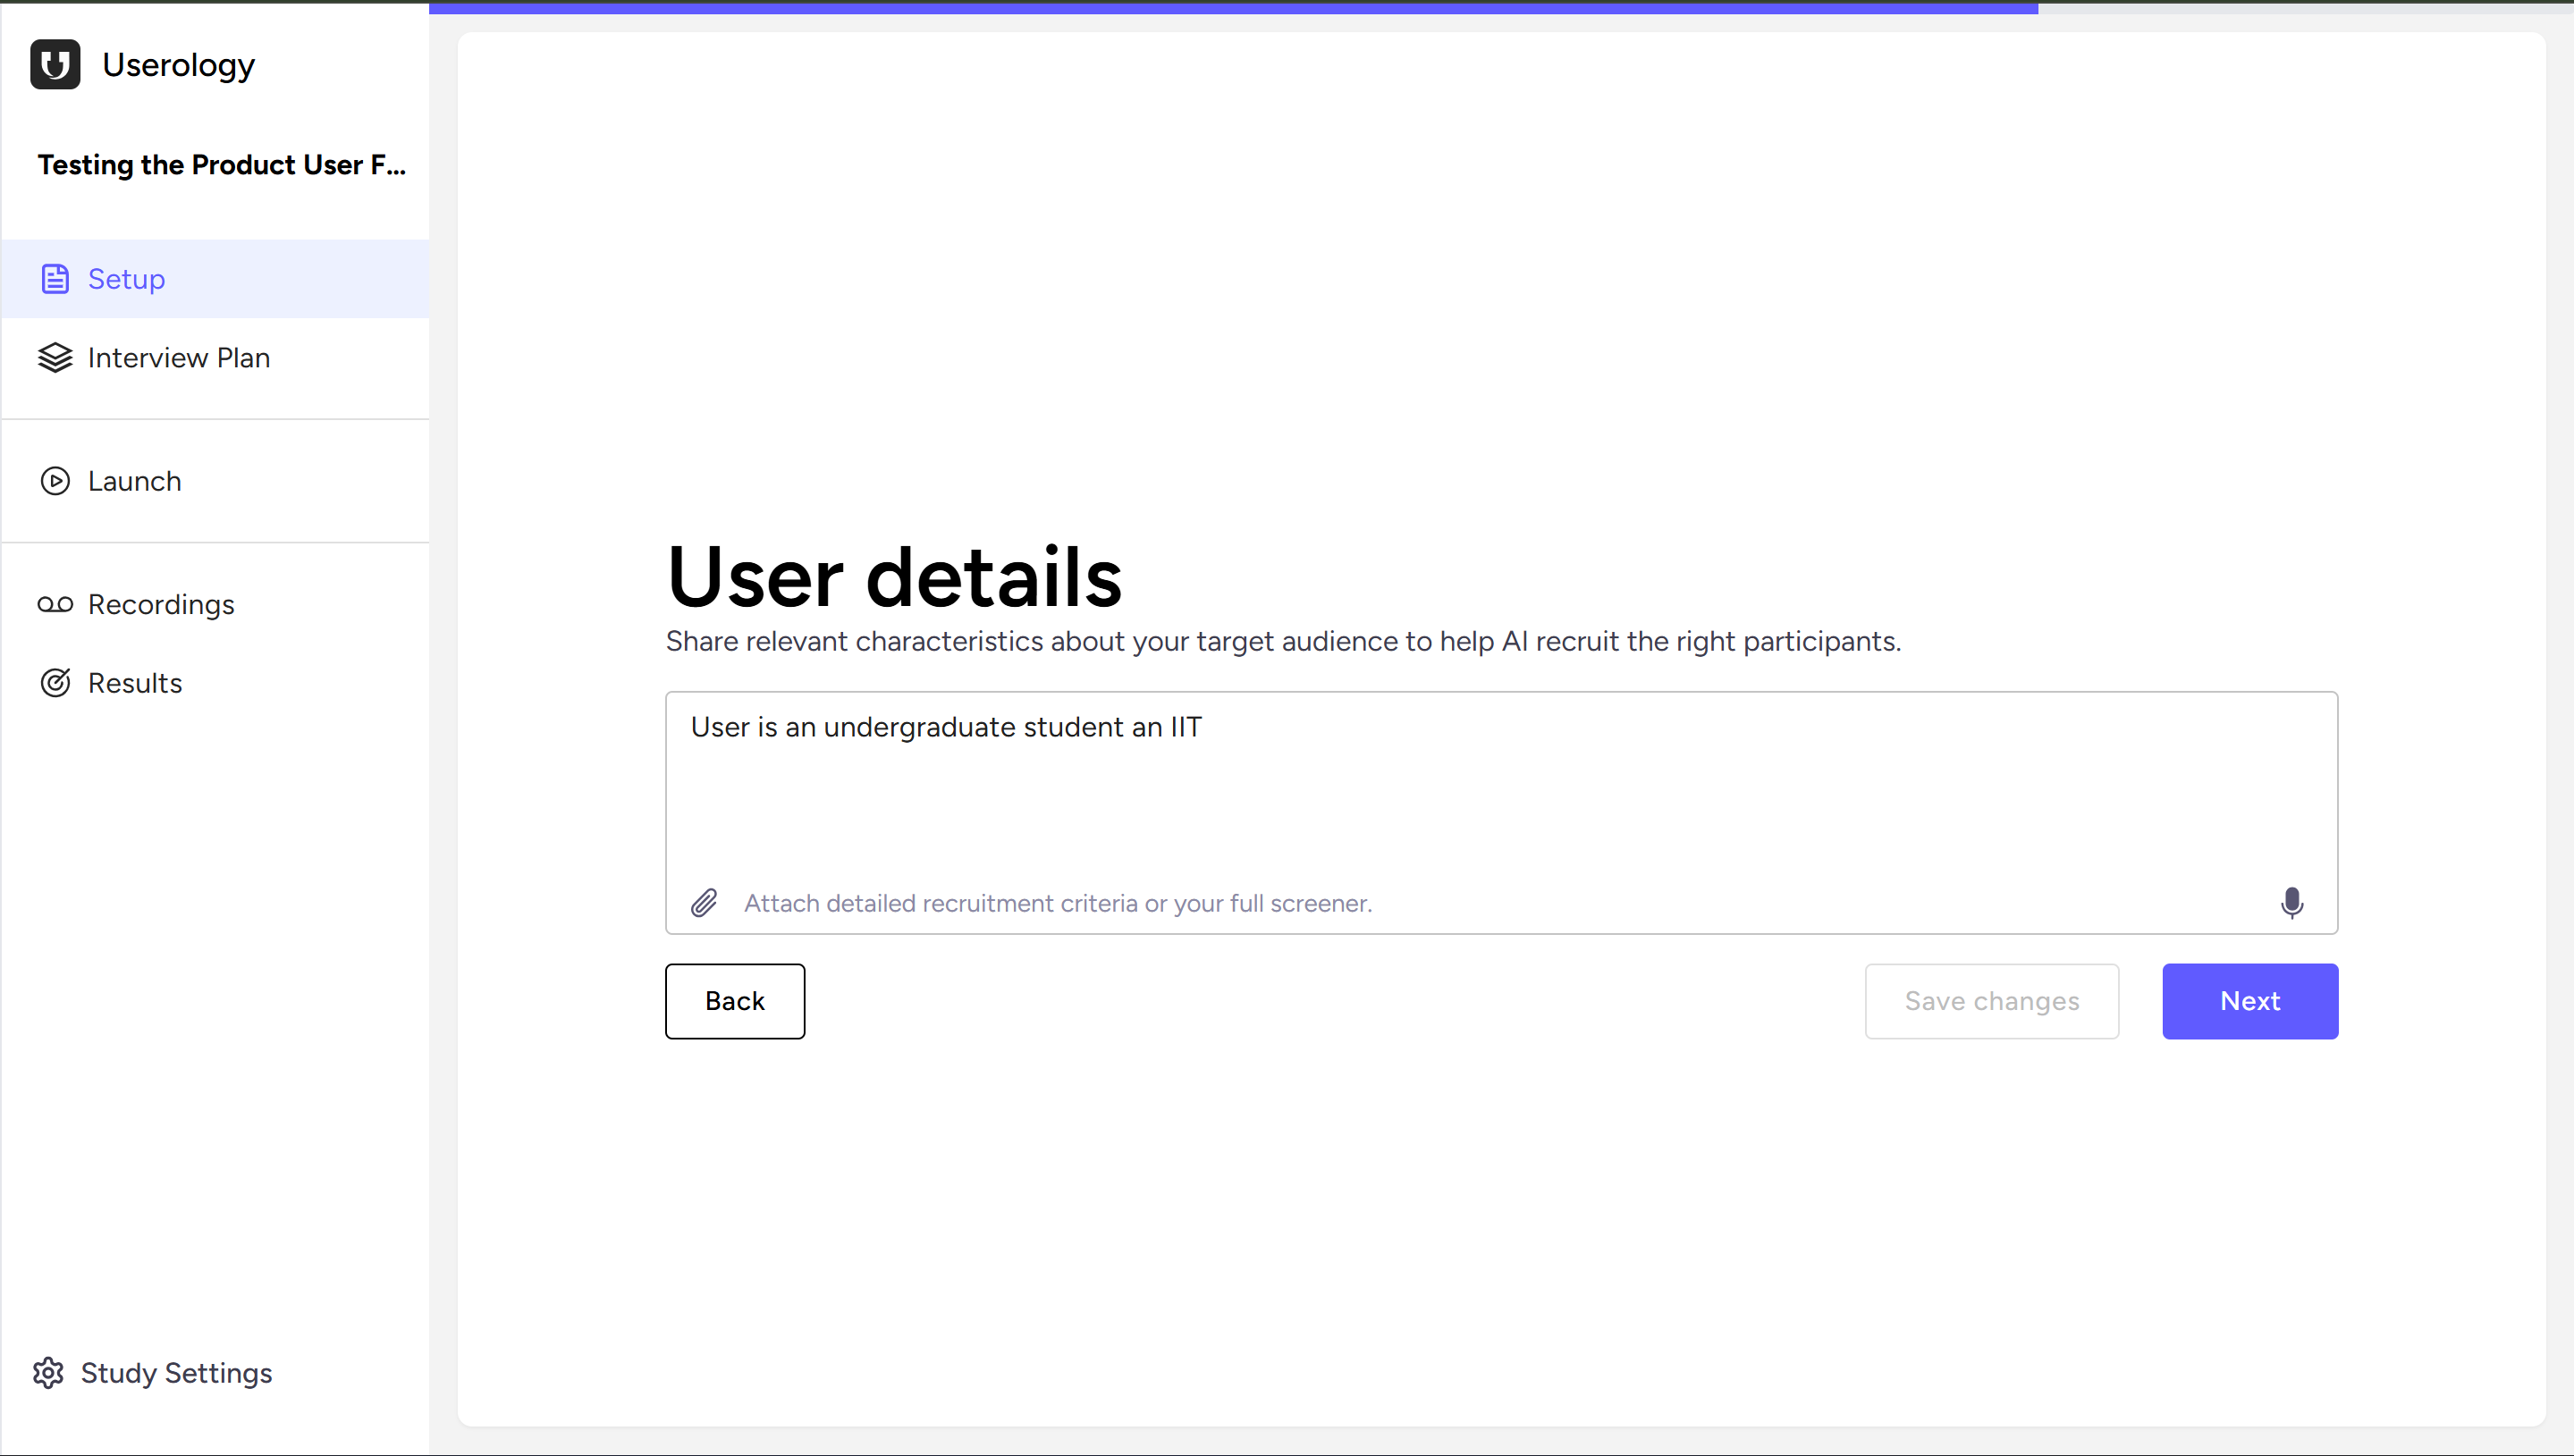Click the Userology logo icon
This screenshot has width=2574, height=1456.
(55, 64)
